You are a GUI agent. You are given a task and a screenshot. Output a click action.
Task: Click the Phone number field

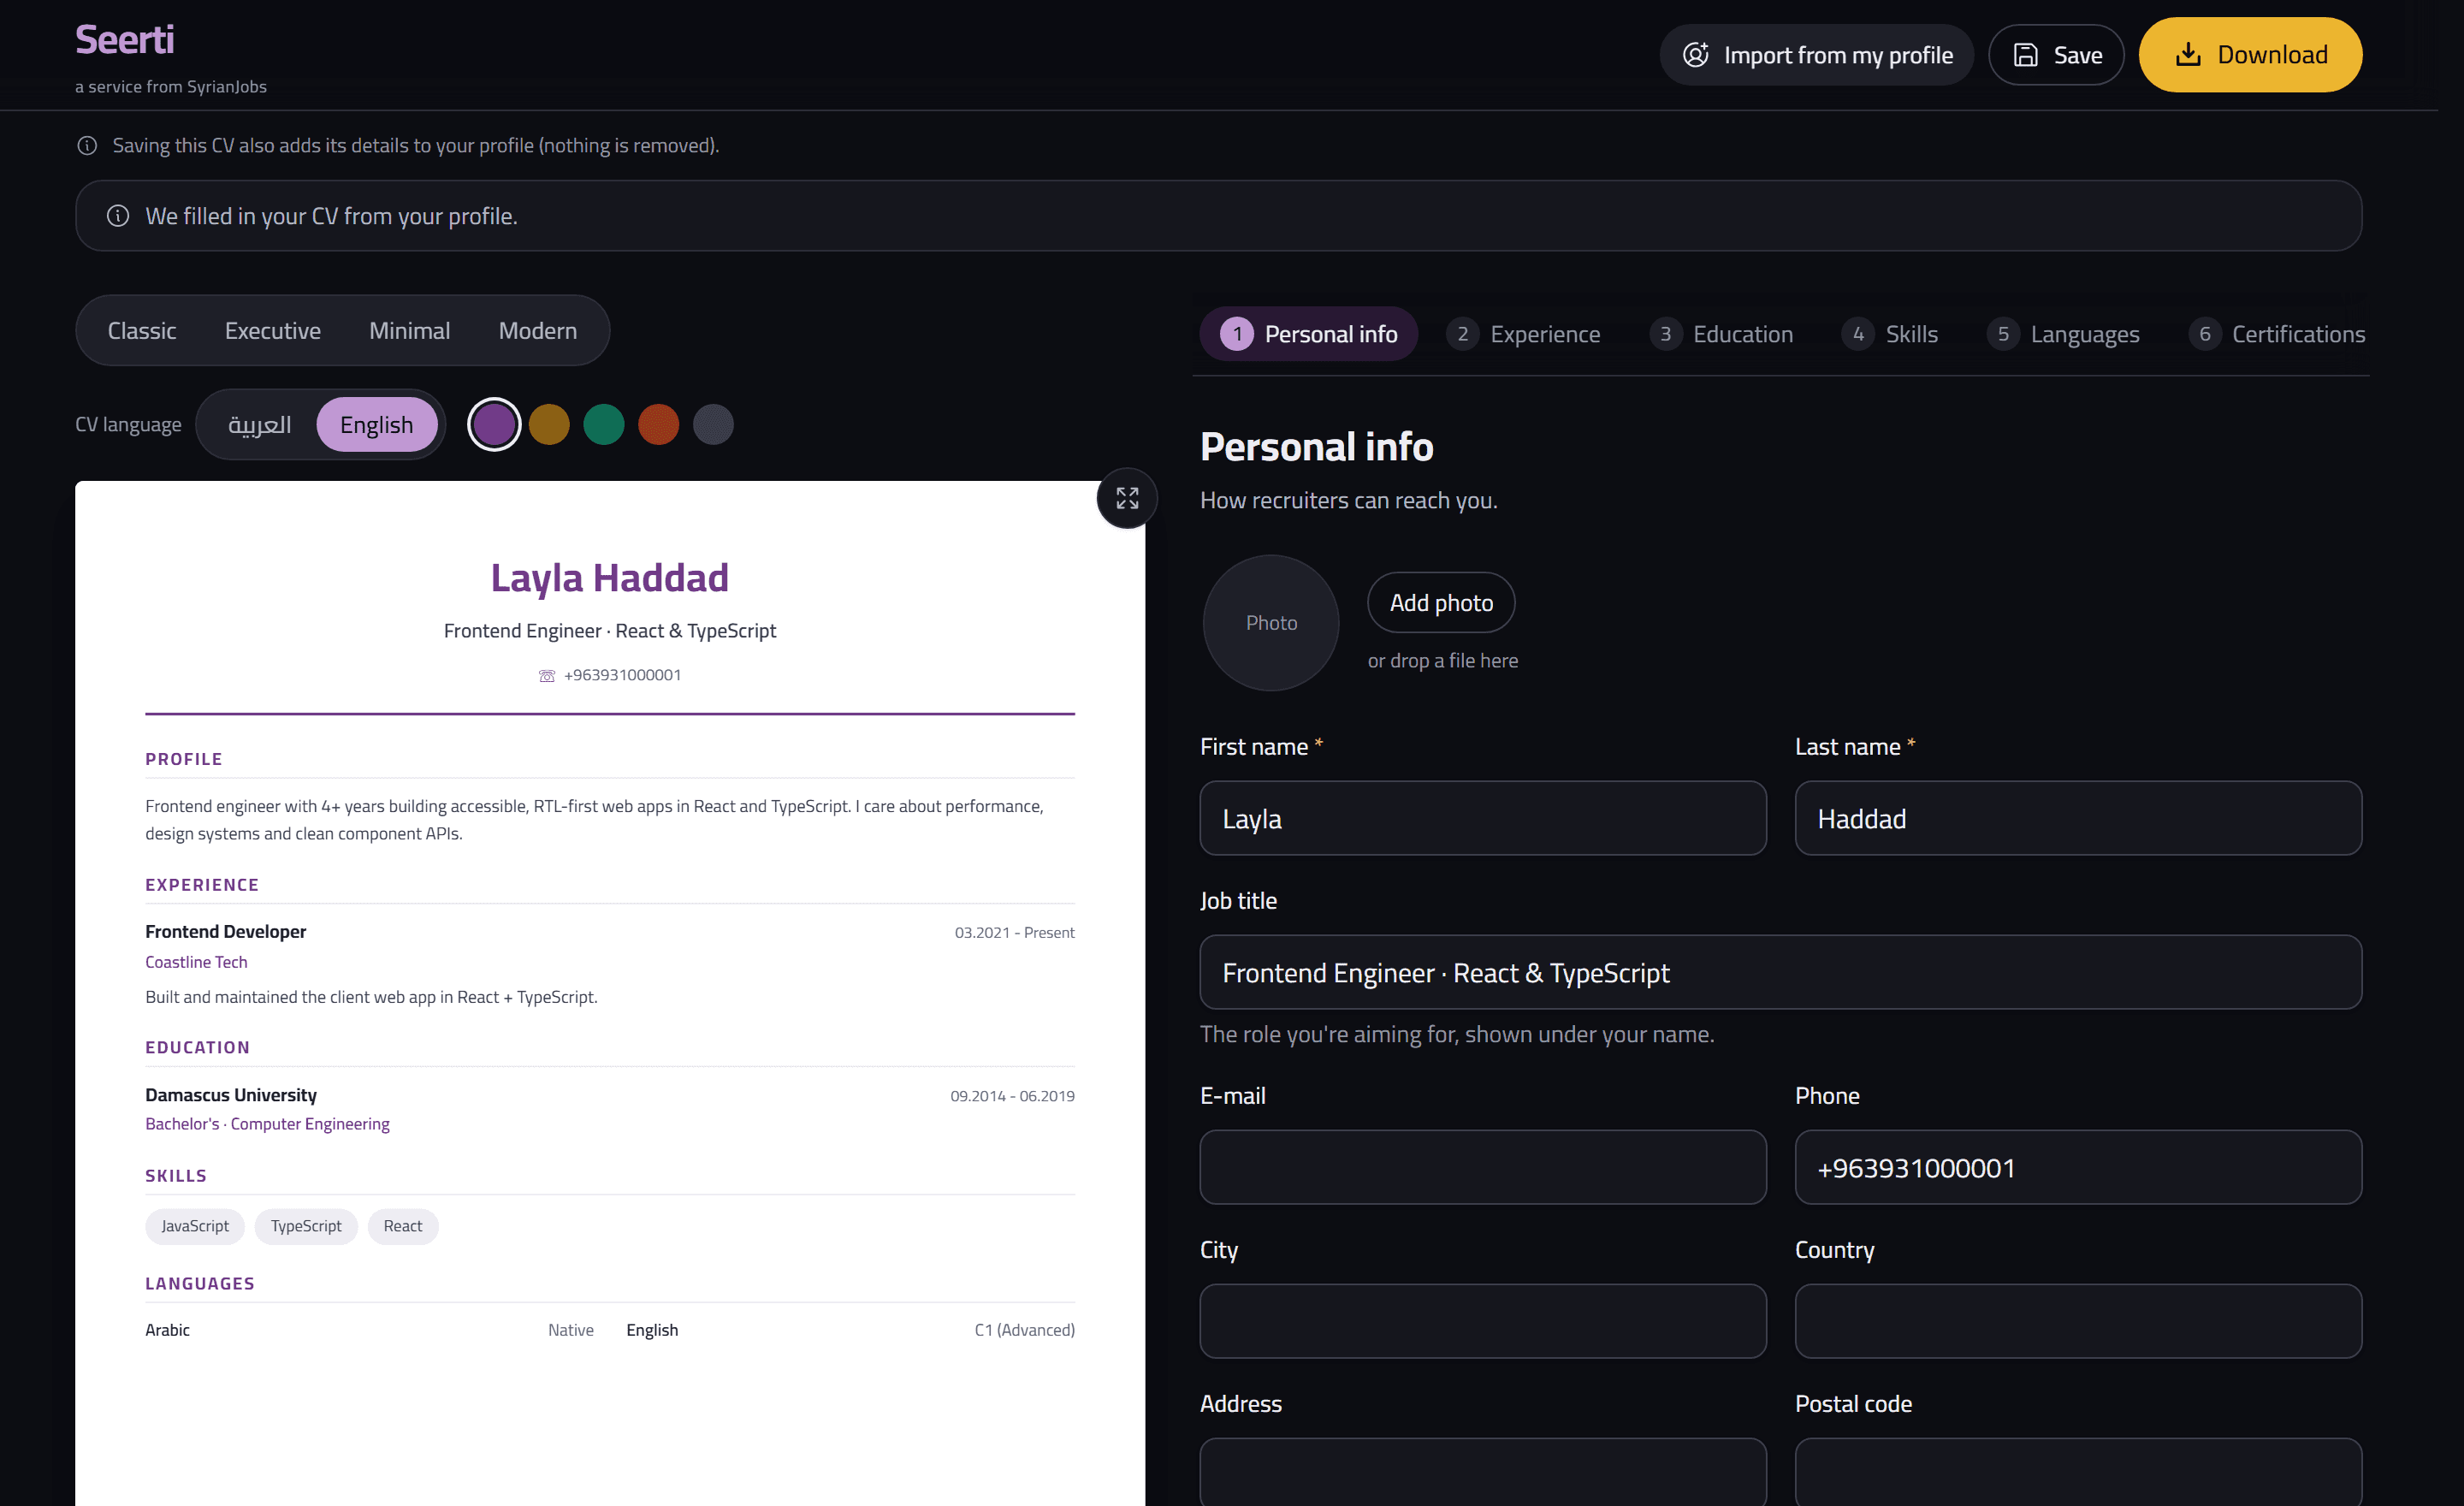point(2078,1168)
